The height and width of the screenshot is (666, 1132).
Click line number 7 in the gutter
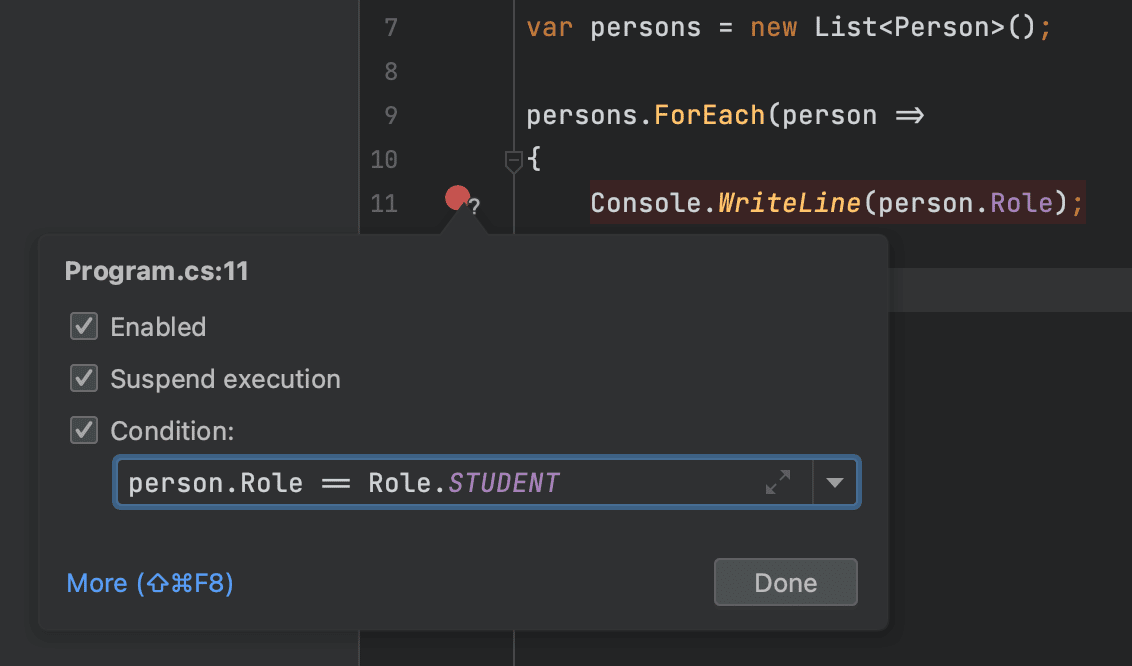coord(390,27)
